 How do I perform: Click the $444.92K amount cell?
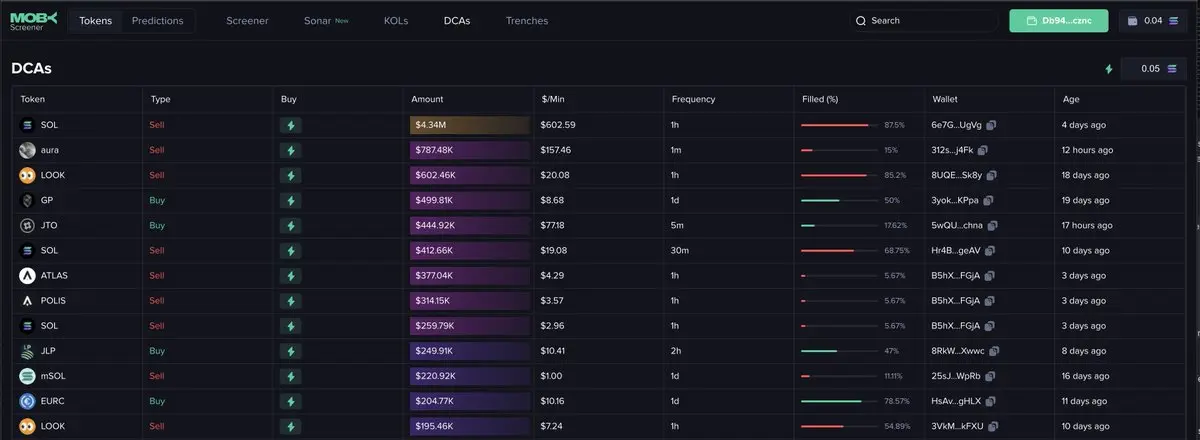click(470, 225)
